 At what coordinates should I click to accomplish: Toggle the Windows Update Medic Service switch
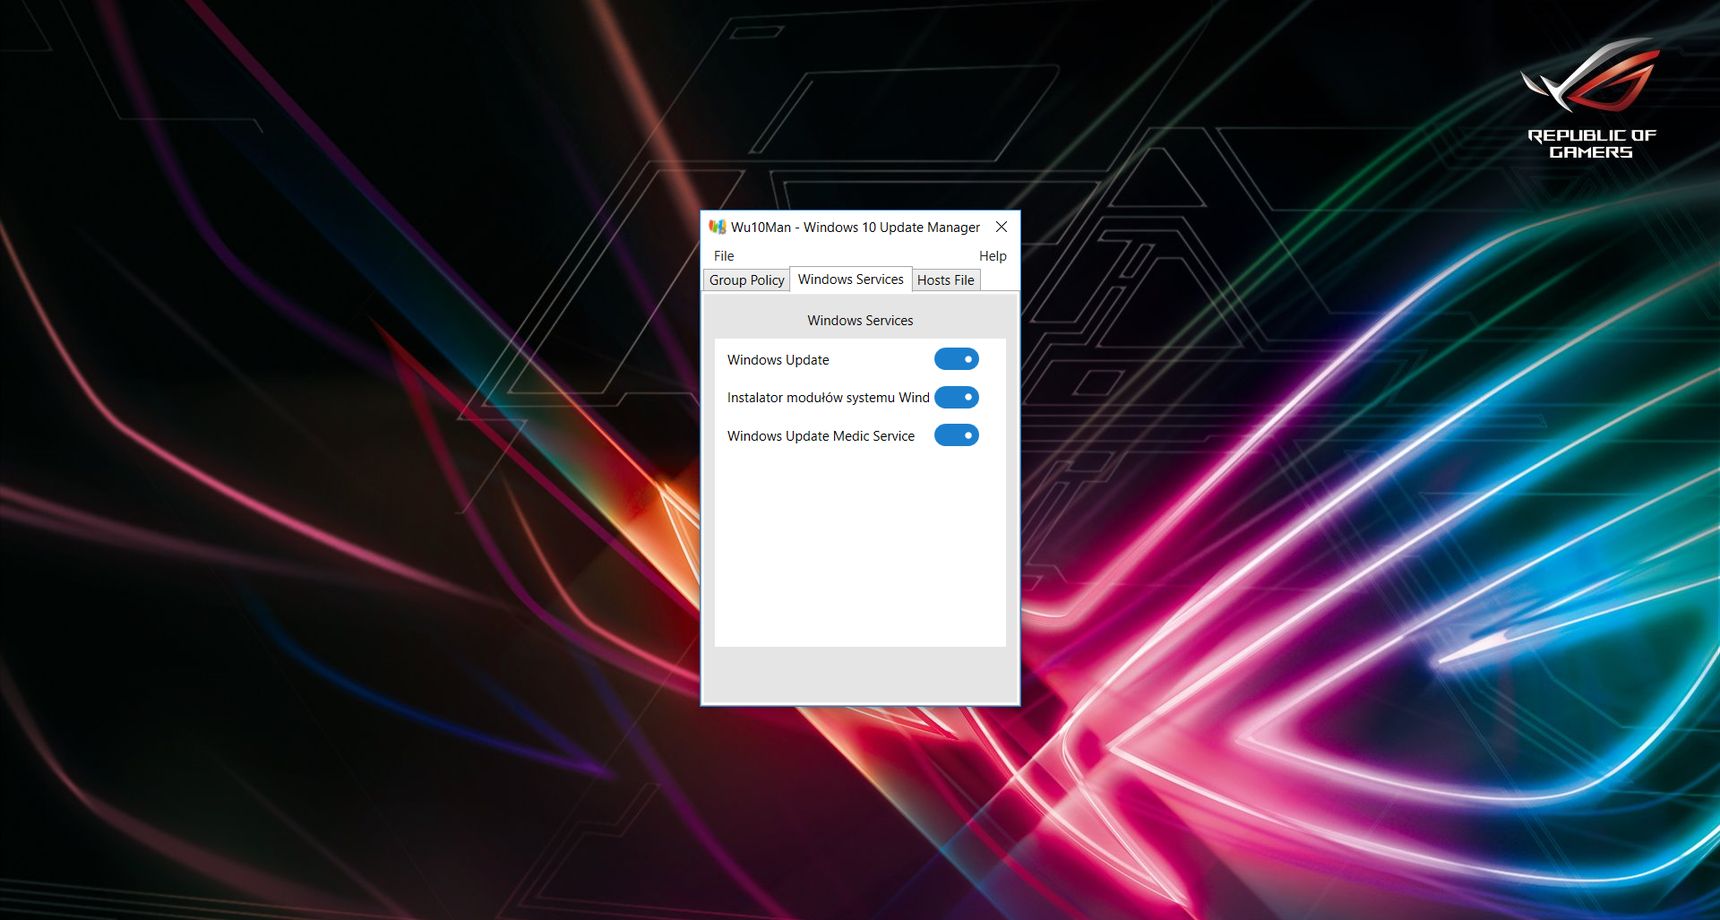pos(956,435)
